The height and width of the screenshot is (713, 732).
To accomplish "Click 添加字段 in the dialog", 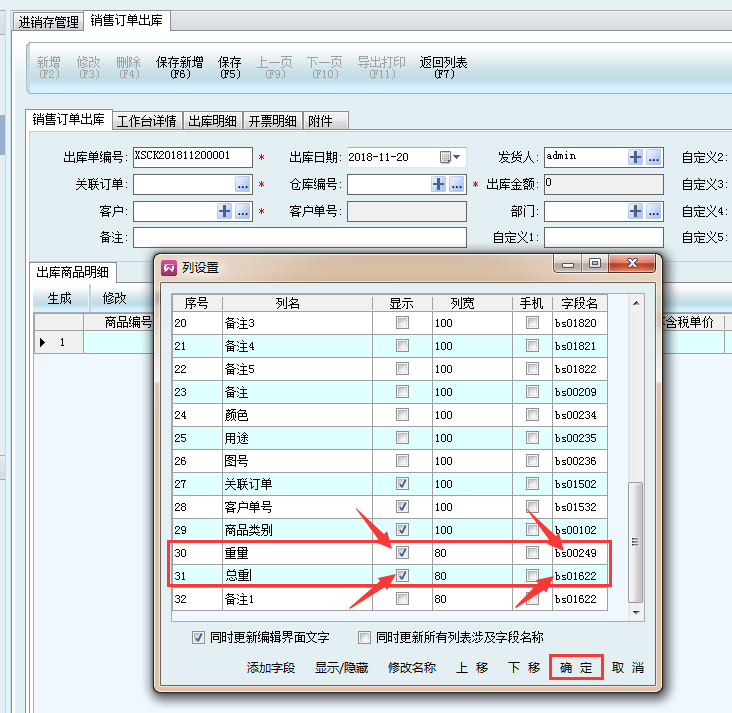I will [x=271, y=668].
